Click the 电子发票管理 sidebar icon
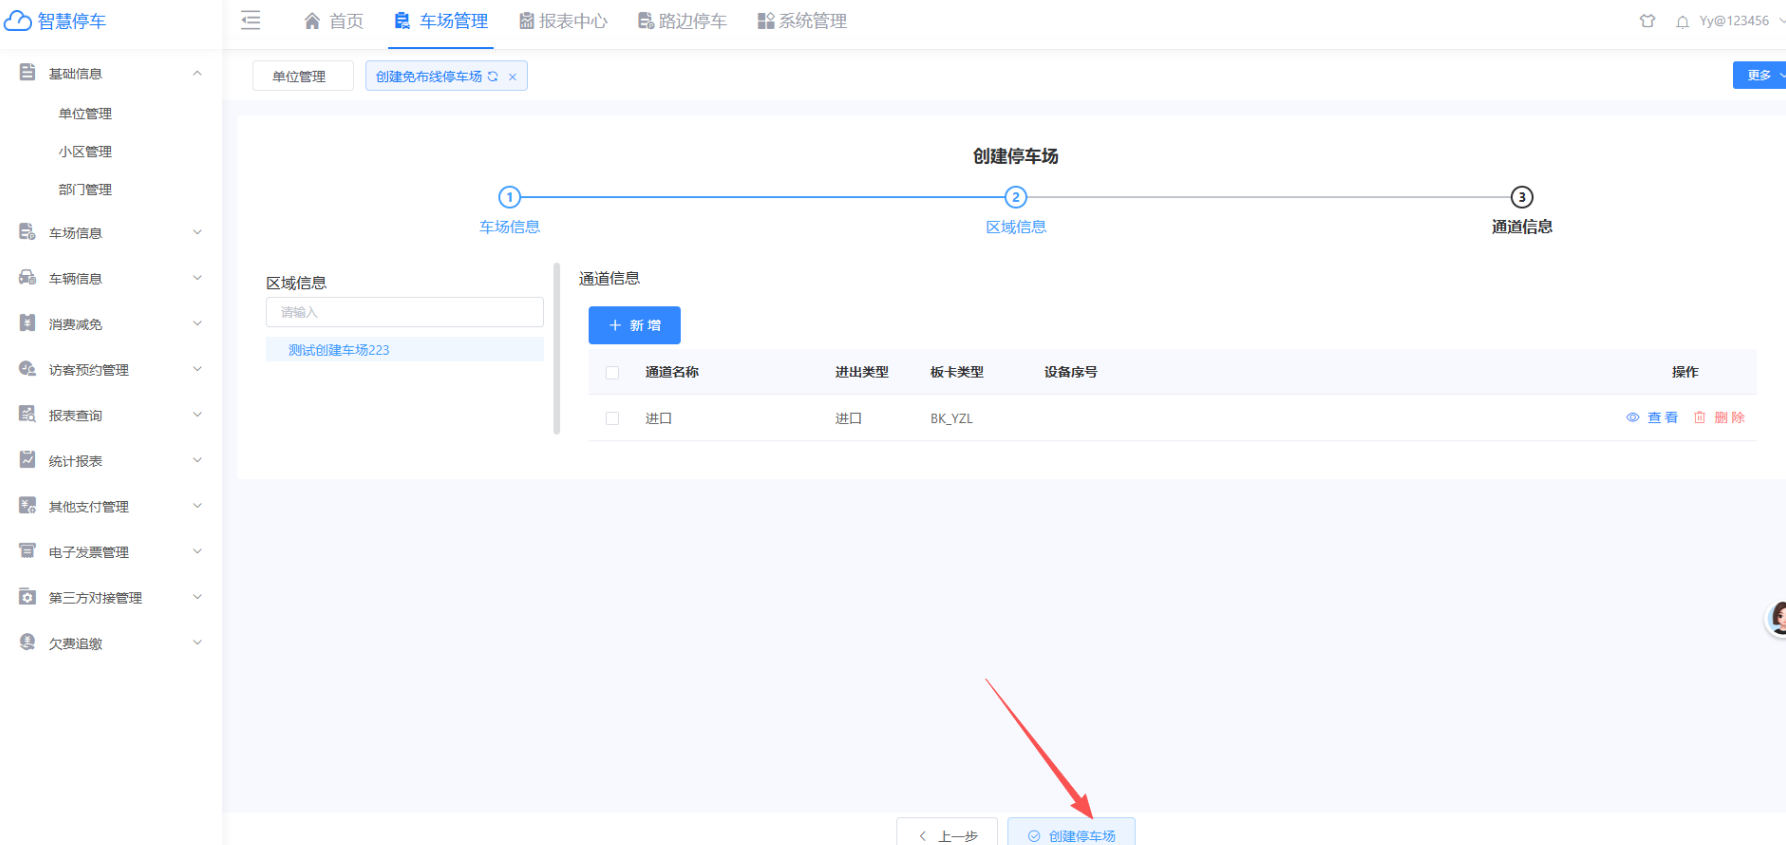This screenshot has height=845, width=1786. point(28,551)
